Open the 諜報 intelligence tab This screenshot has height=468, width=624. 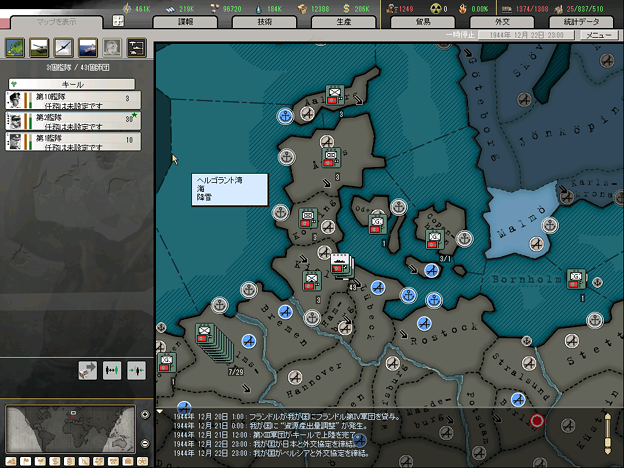click(185, 22)
